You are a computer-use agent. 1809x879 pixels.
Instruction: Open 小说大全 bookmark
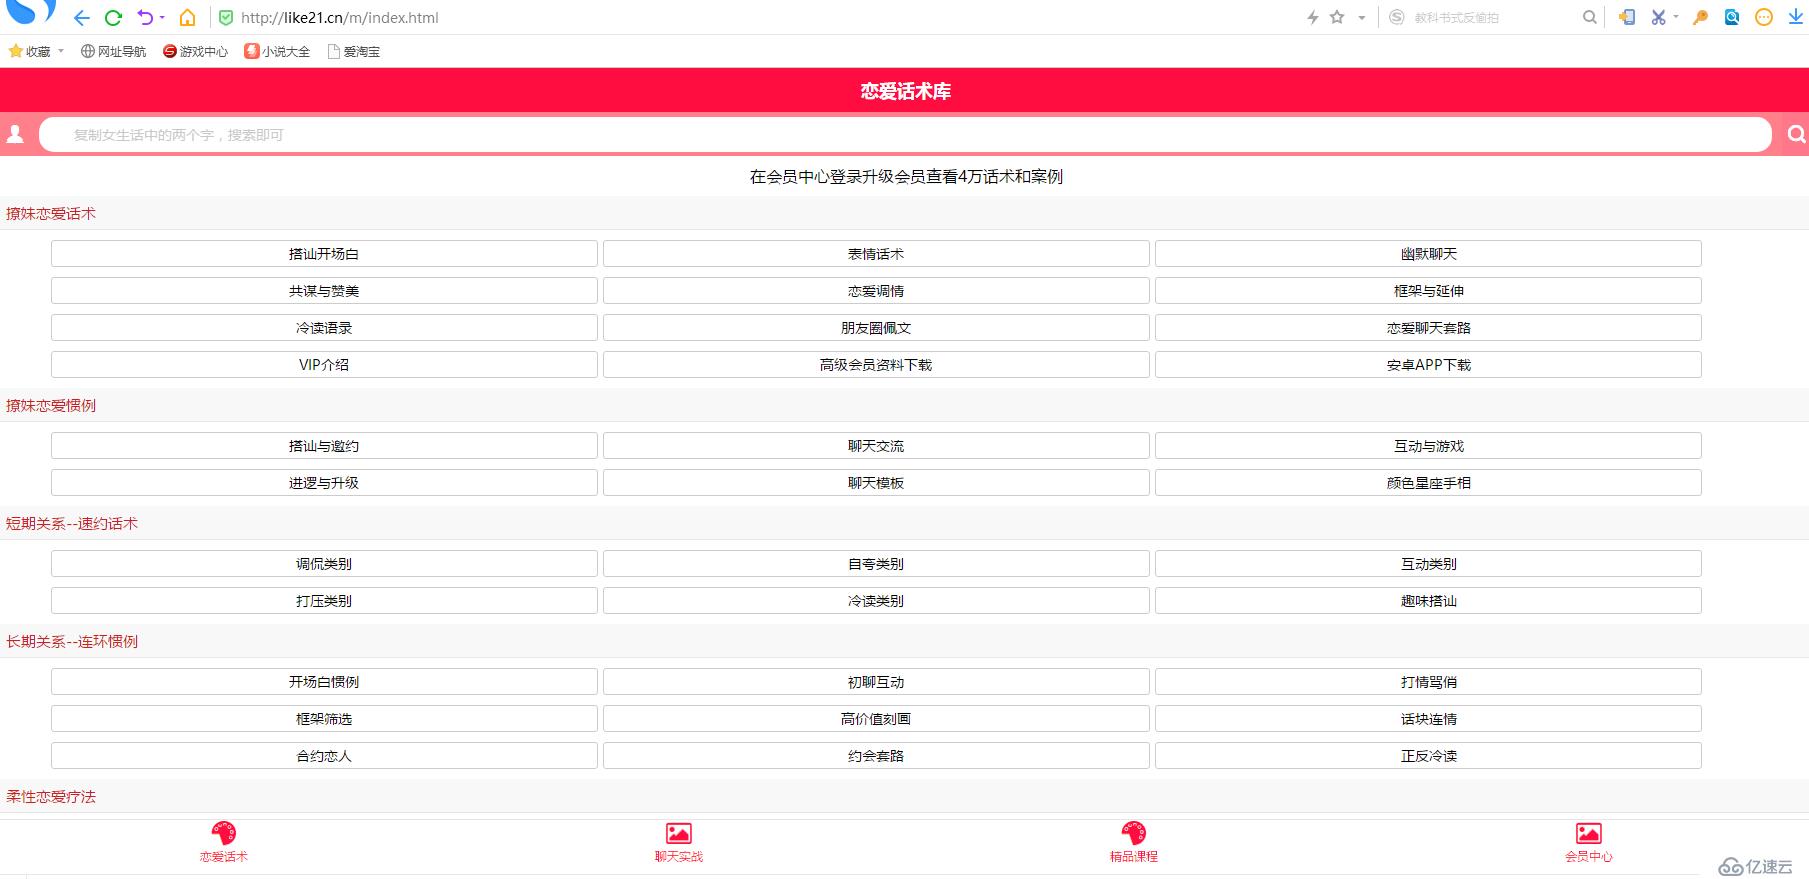277,51
